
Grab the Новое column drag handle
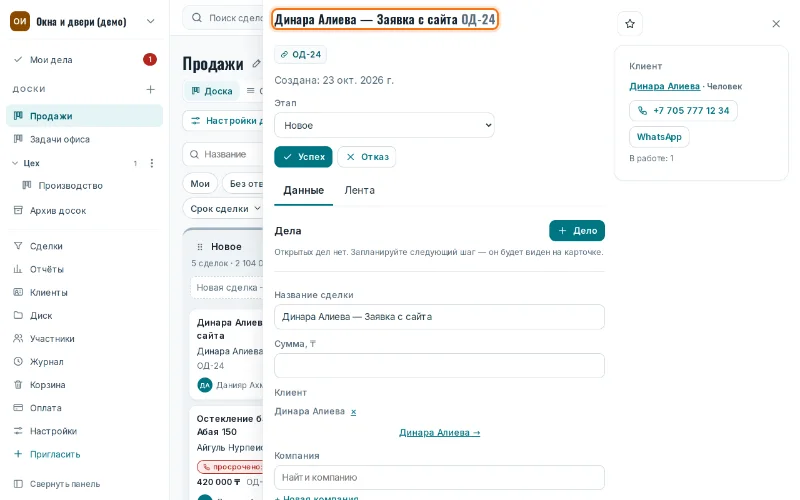pyautogui.click(x=200, y=247)
